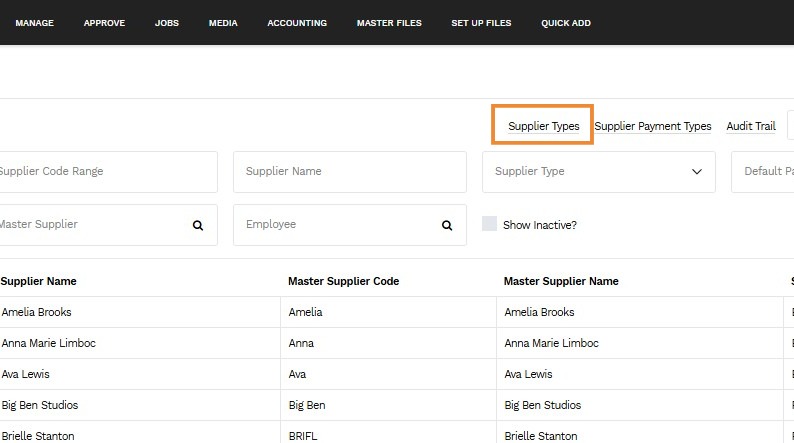The image size is (794, 443).
Task: Select Brielle Stanton in Supplier Name column
Action: tap(38, 436)
